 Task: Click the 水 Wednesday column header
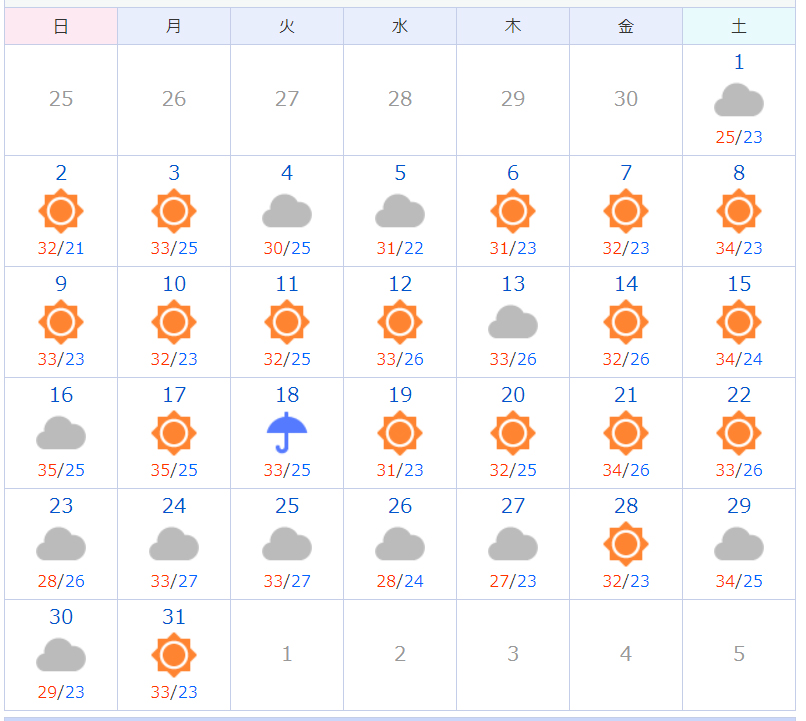400,26
